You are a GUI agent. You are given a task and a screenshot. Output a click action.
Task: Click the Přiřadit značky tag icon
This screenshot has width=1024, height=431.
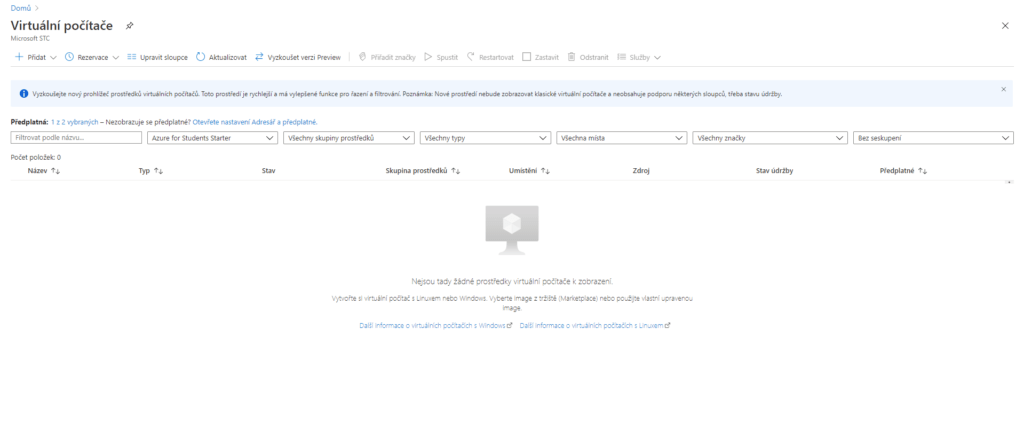coord(364,57)
